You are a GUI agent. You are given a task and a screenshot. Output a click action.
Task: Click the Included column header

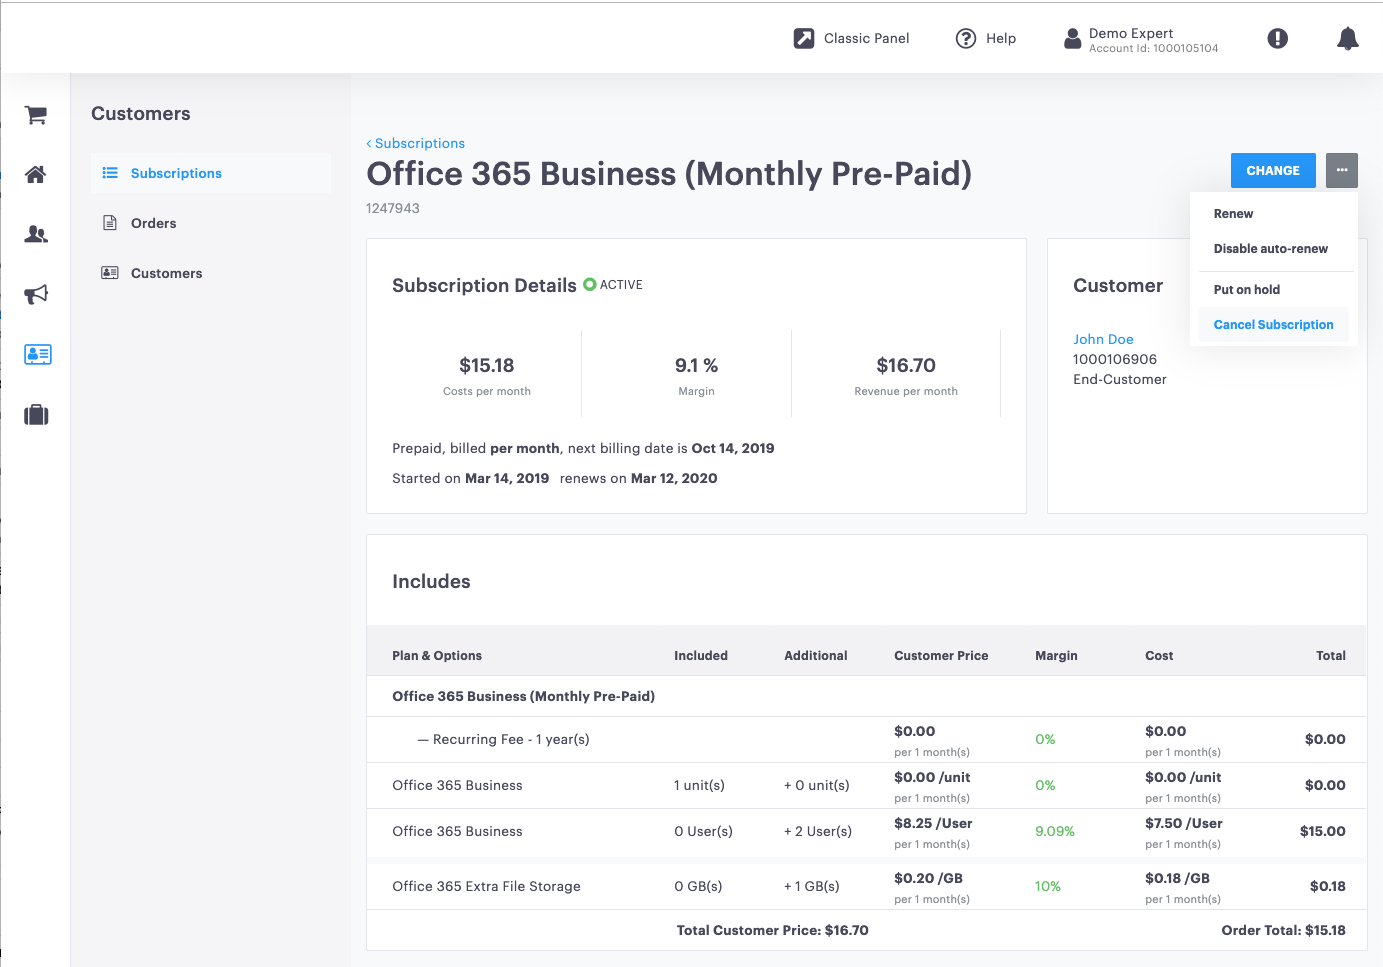pyautogui.click(x=701, y=656)
